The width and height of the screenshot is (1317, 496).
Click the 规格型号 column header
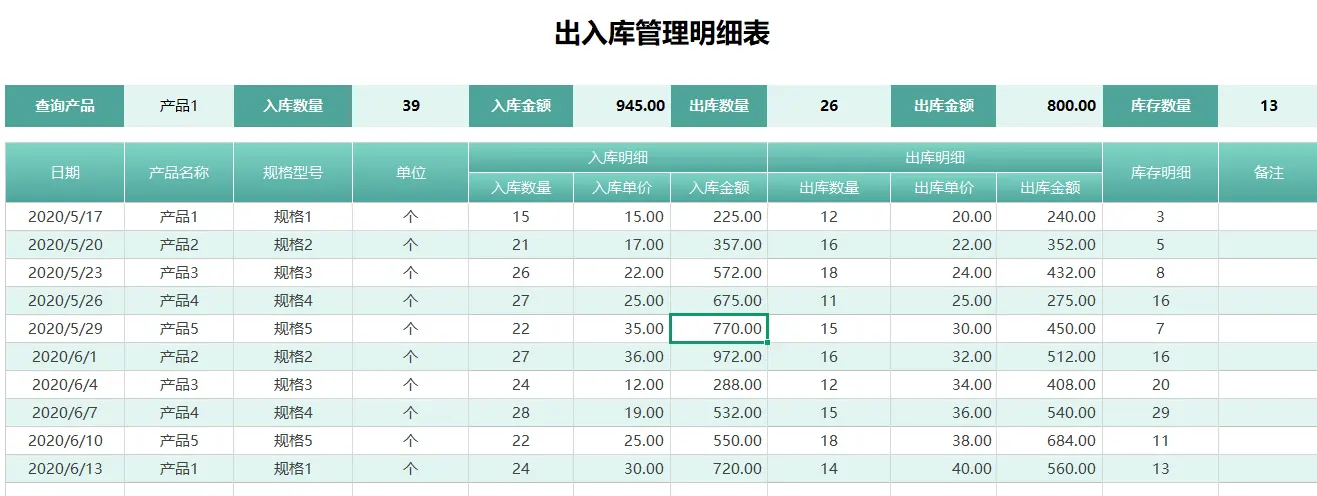[293, 172]
